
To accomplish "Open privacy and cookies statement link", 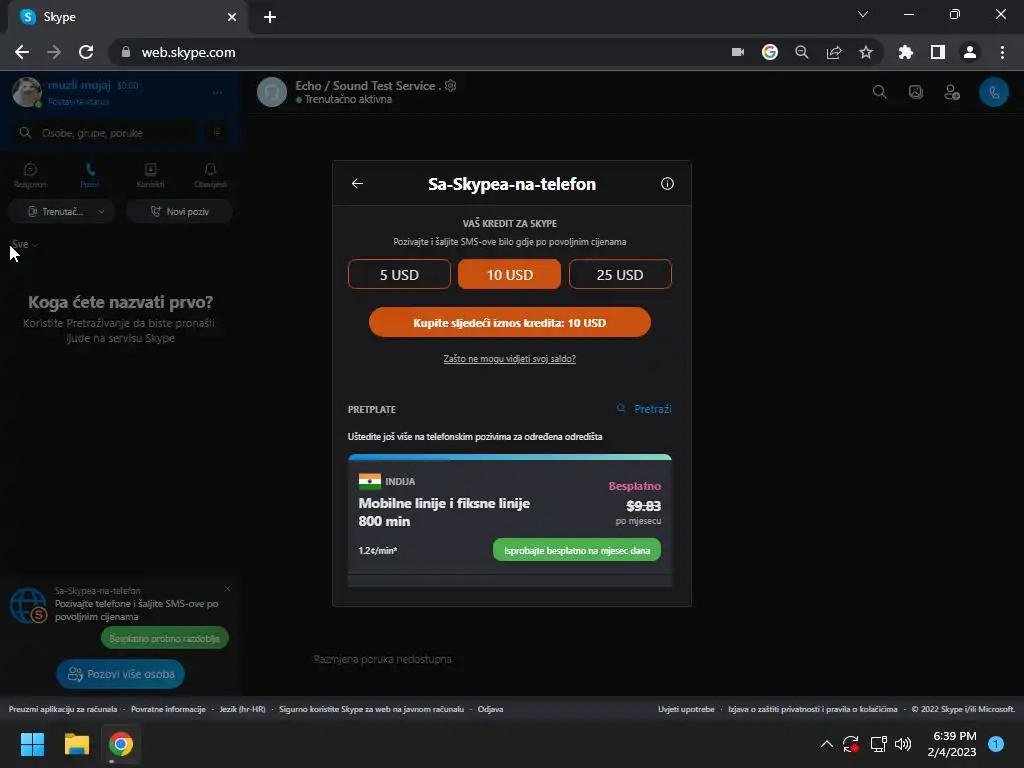I will coord(813,709).
